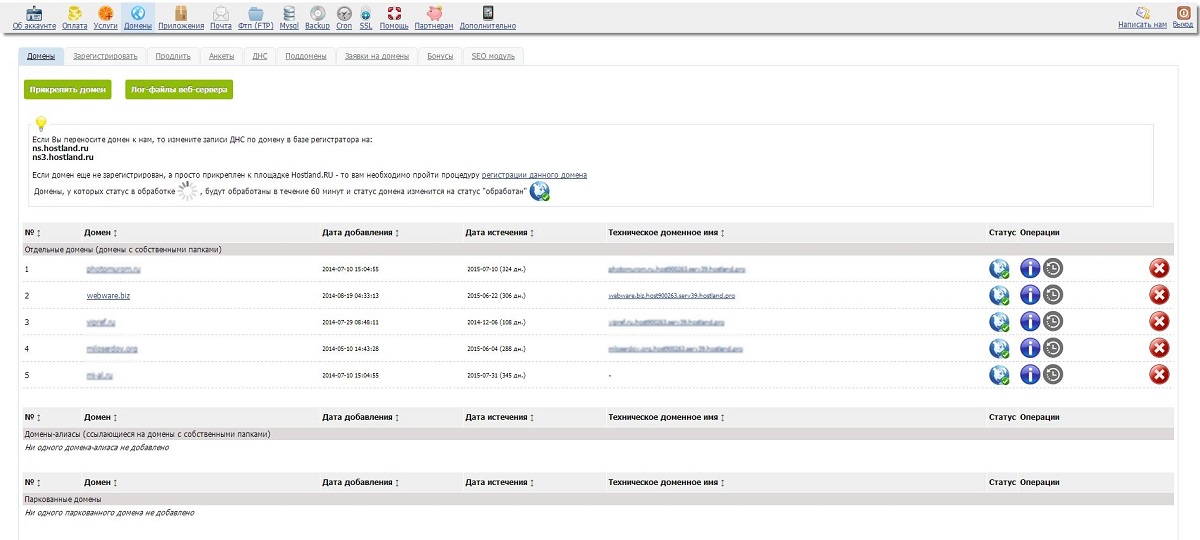Open the SSL certificate icon

click(366, 14)
